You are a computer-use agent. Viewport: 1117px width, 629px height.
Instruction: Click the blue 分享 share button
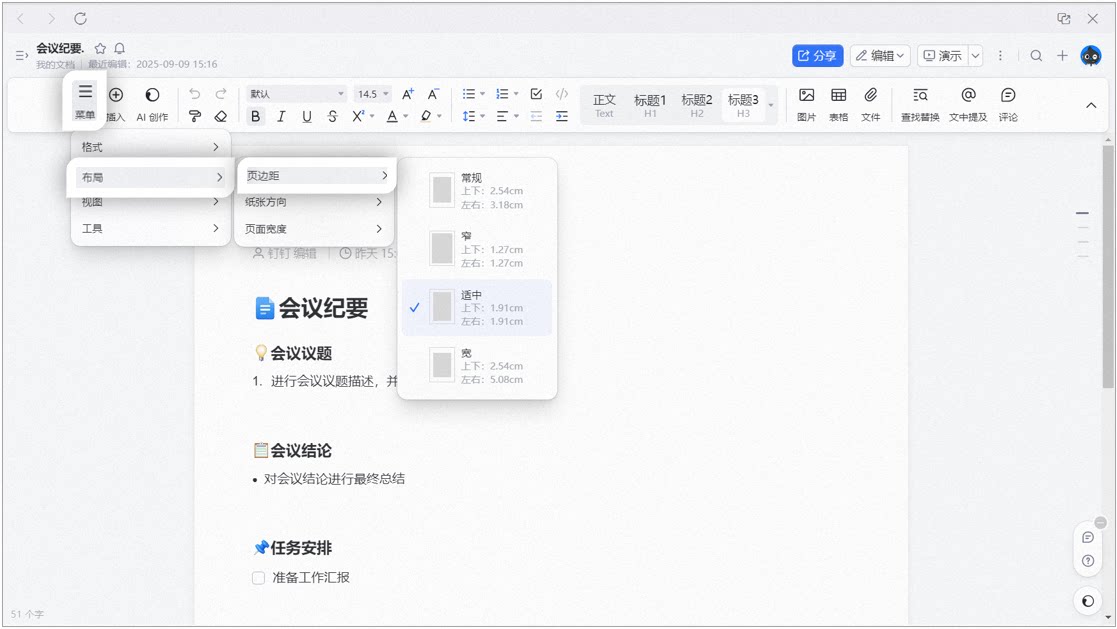point(817,56)
